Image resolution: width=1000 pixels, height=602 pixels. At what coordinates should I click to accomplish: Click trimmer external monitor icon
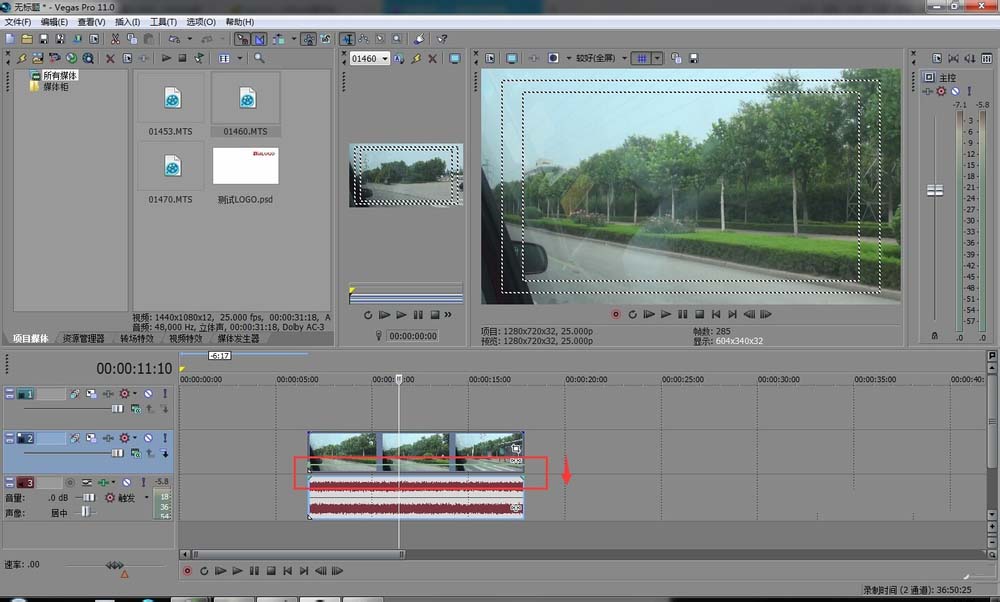(x=455, y=59)
